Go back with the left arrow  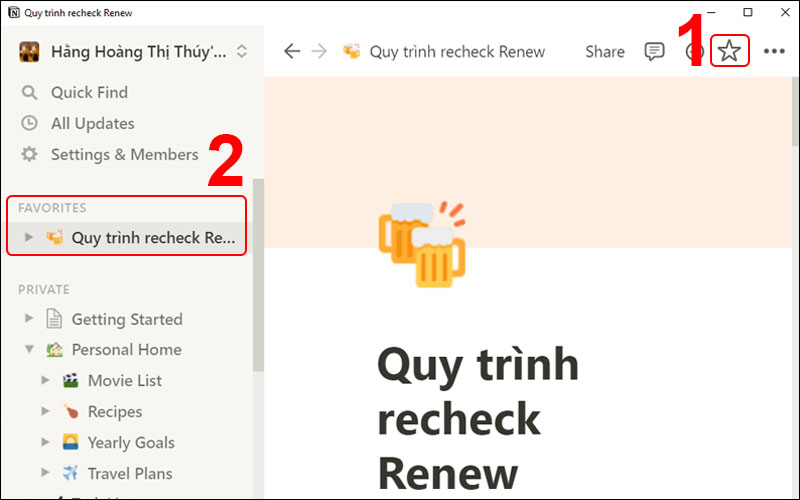pyautogui.click(x=292, y=51)
